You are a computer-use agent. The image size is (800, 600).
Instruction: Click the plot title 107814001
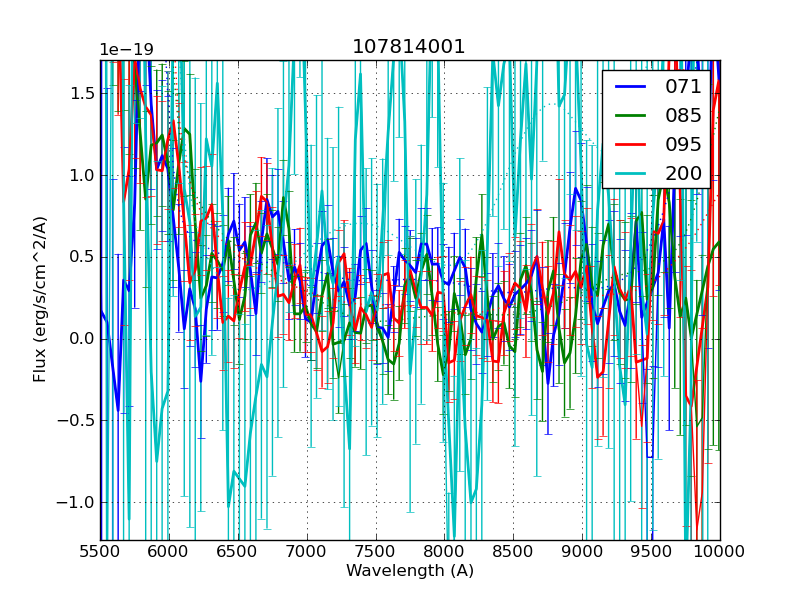(409, 47)
